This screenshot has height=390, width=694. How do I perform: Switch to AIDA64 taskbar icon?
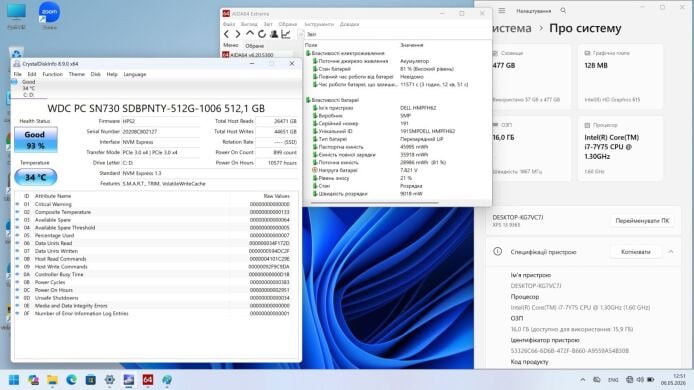147,380
